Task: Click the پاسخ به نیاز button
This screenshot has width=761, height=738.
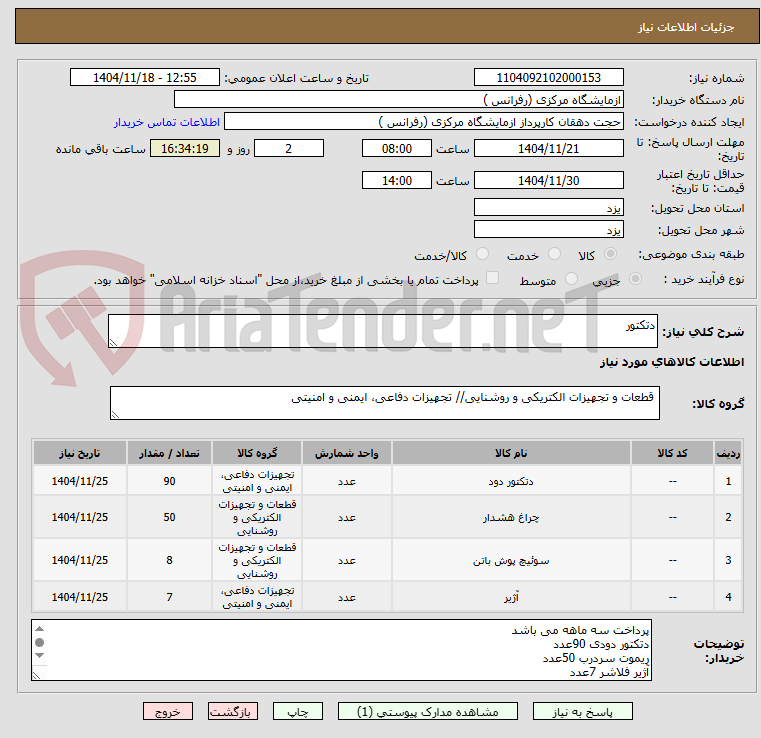Action: click(582, 711)
